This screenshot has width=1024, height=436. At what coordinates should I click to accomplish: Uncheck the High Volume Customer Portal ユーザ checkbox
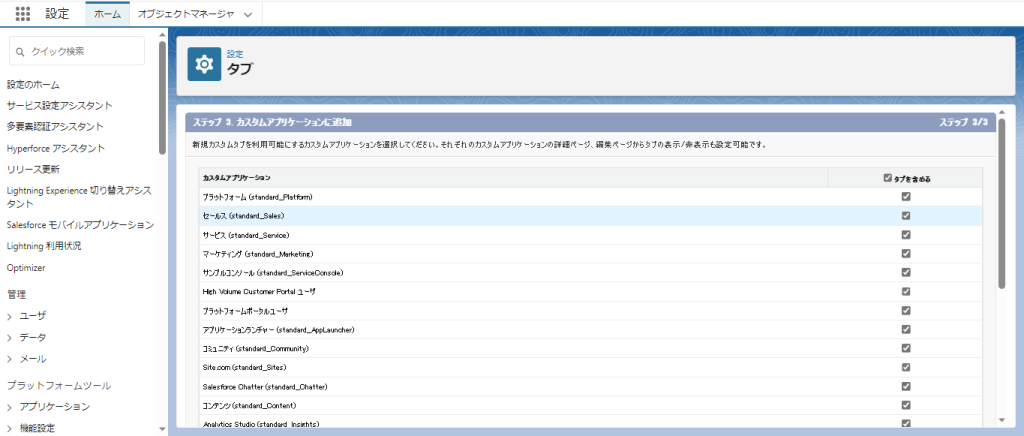click(906, 291)
